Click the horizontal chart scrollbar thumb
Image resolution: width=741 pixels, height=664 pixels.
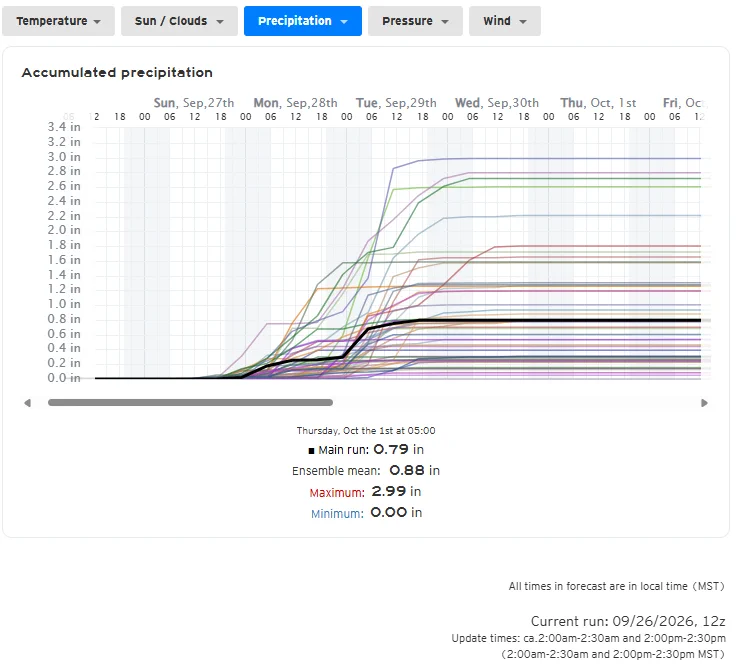tap(190, 403)
